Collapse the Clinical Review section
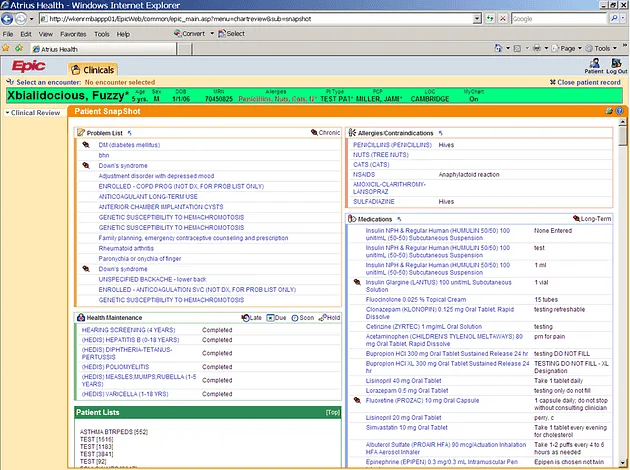 [x=7, y=113]
